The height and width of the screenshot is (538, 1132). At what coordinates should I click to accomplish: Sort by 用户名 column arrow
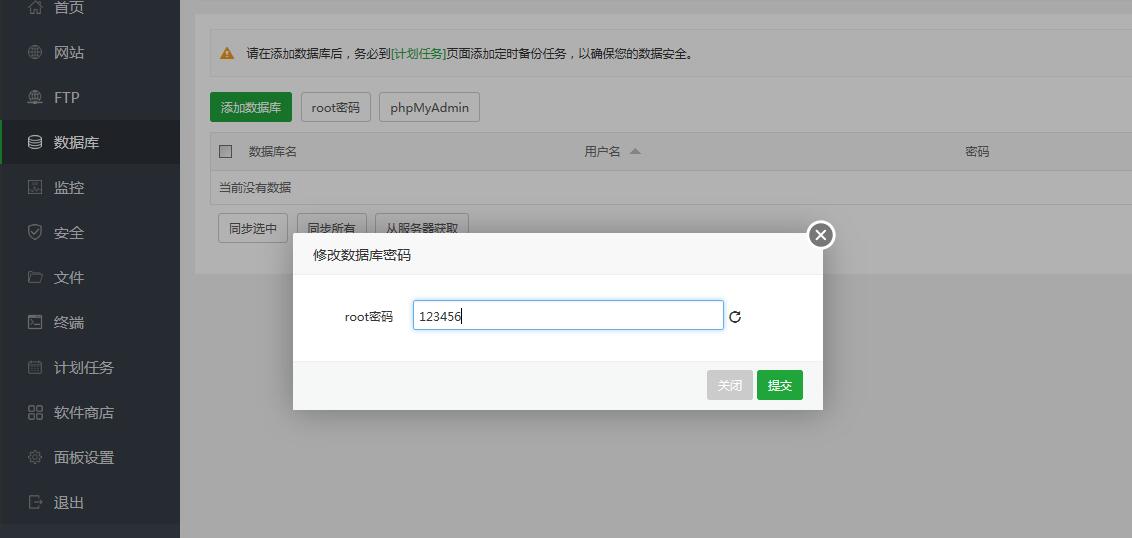click(x=635, y=152)
